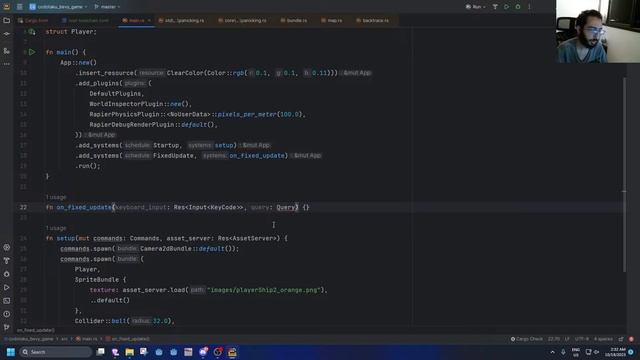
Task: Show more tool windows ellipsis
Action: pyautogui.click(x=7, y=64)
